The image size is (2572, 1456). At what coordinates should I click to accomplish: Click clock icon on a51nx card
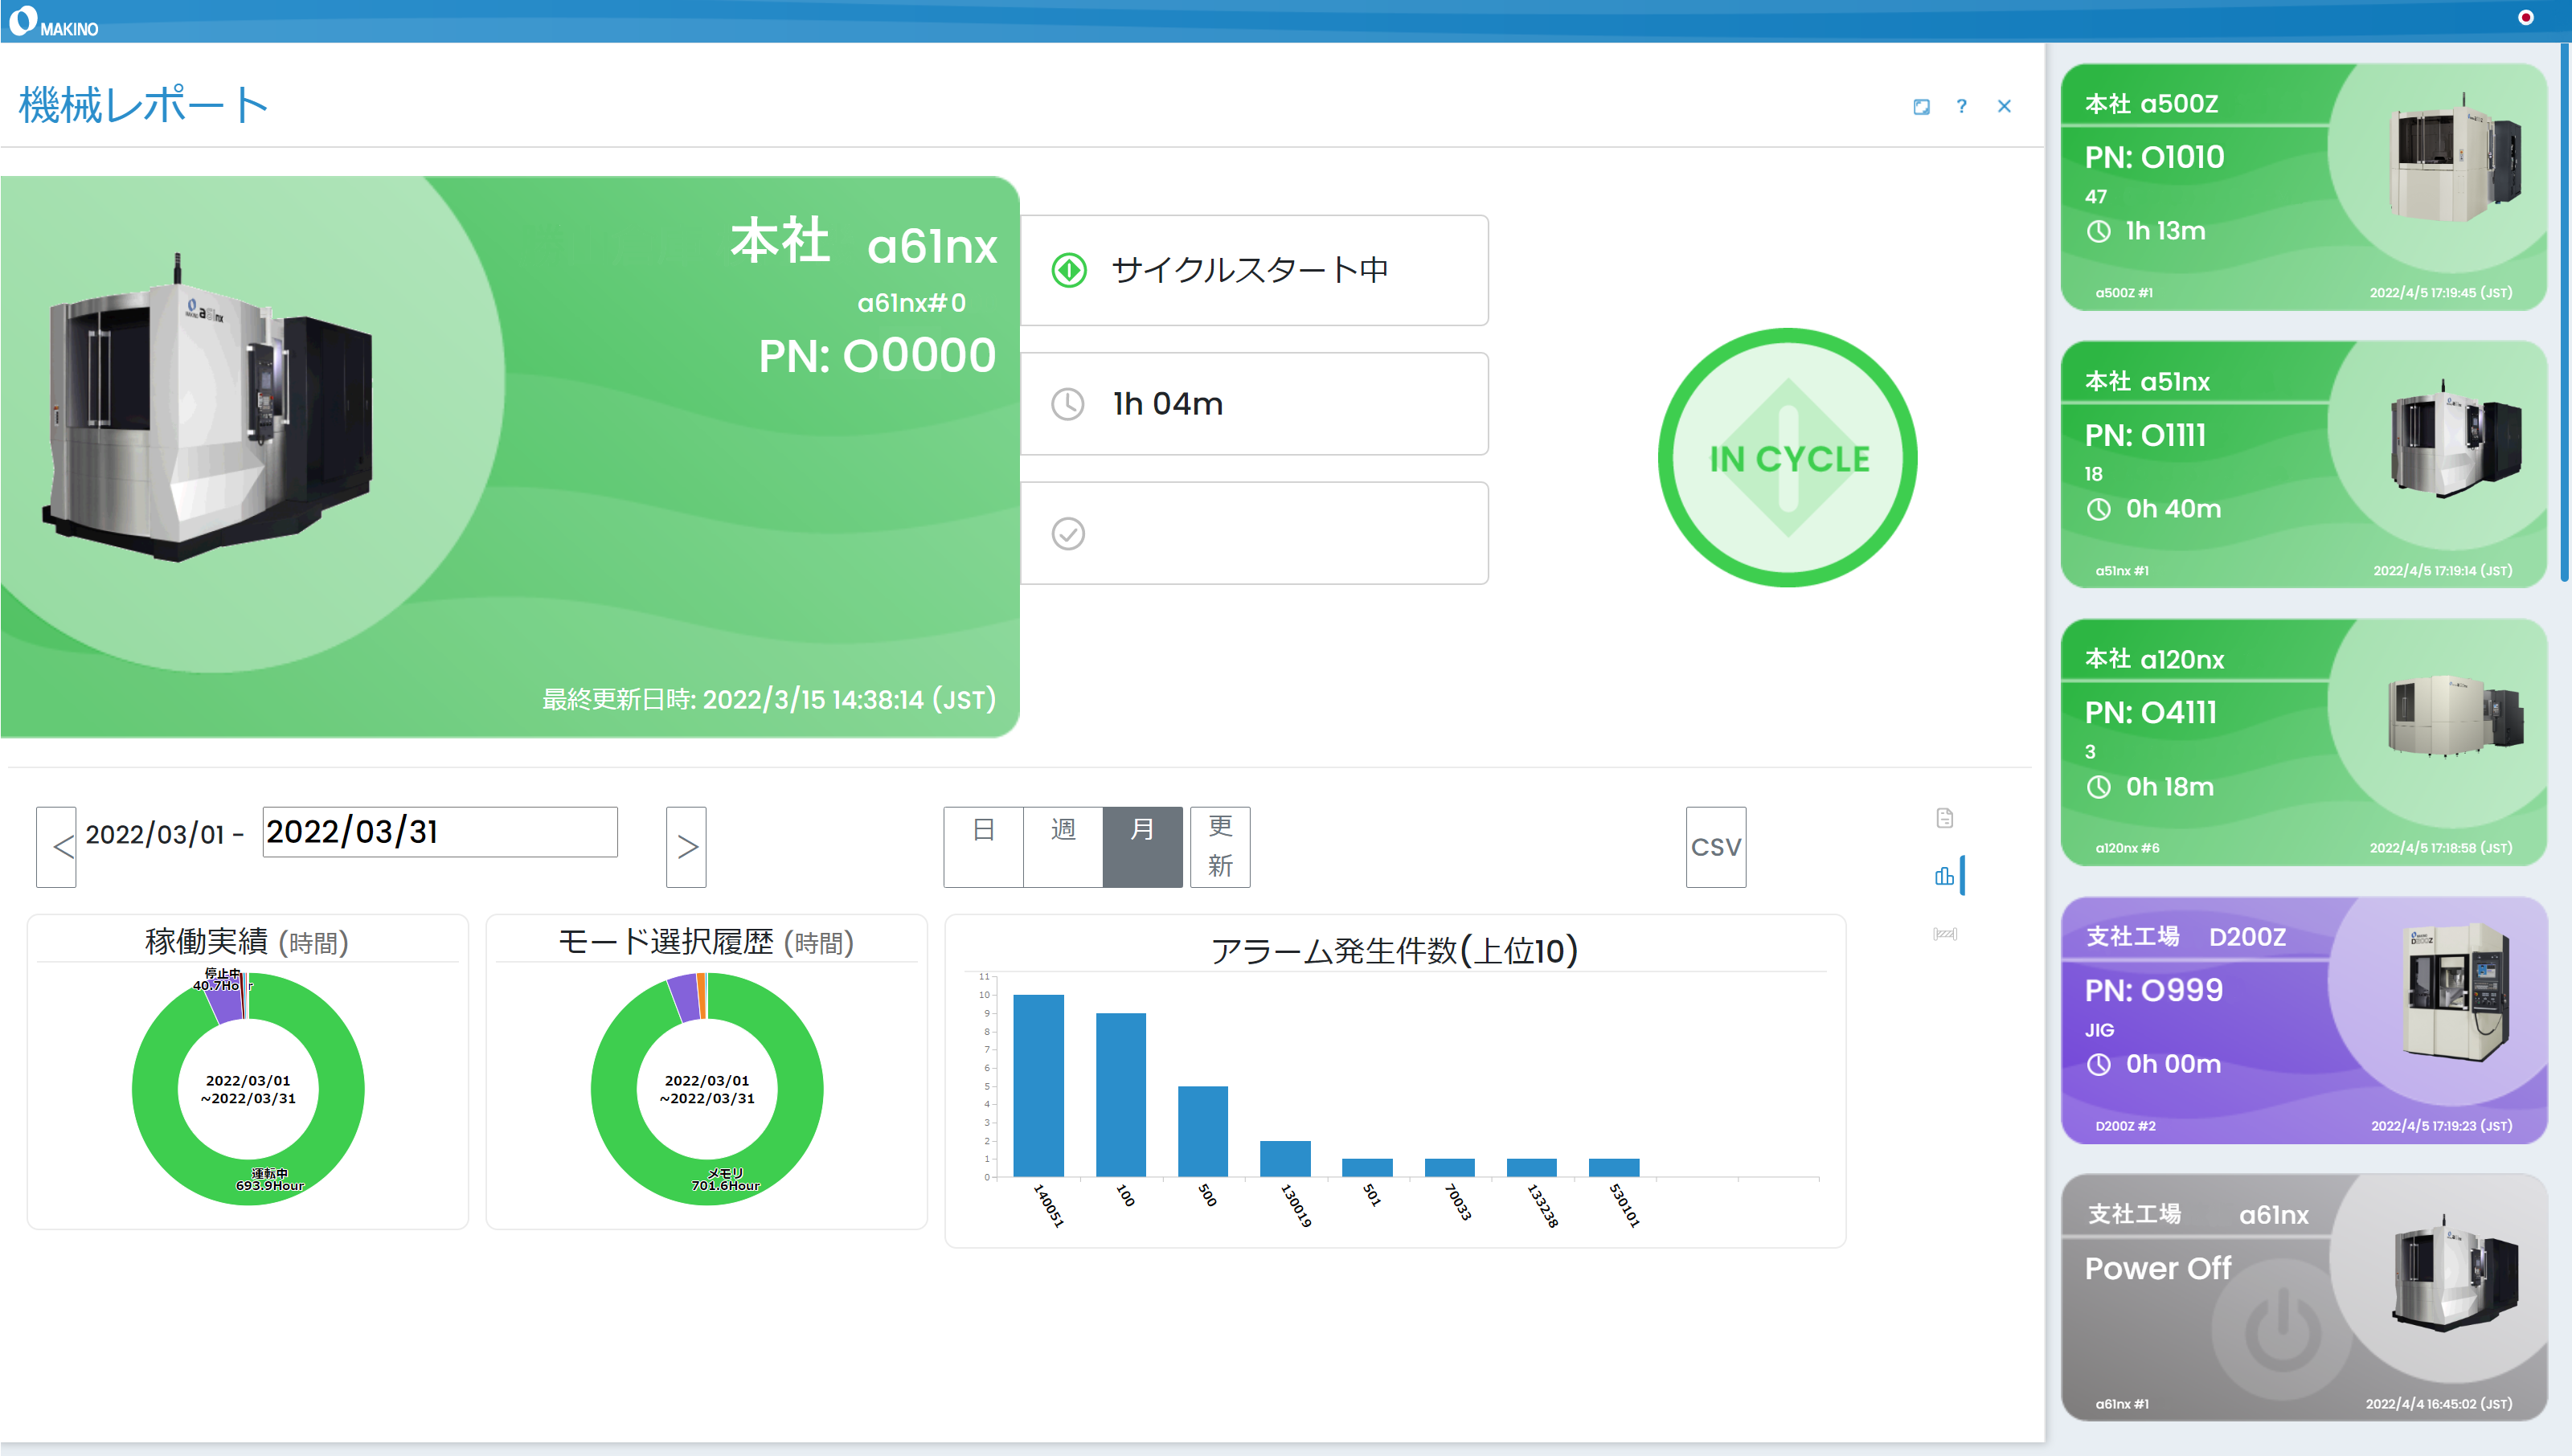click(x=2099, y=510)
